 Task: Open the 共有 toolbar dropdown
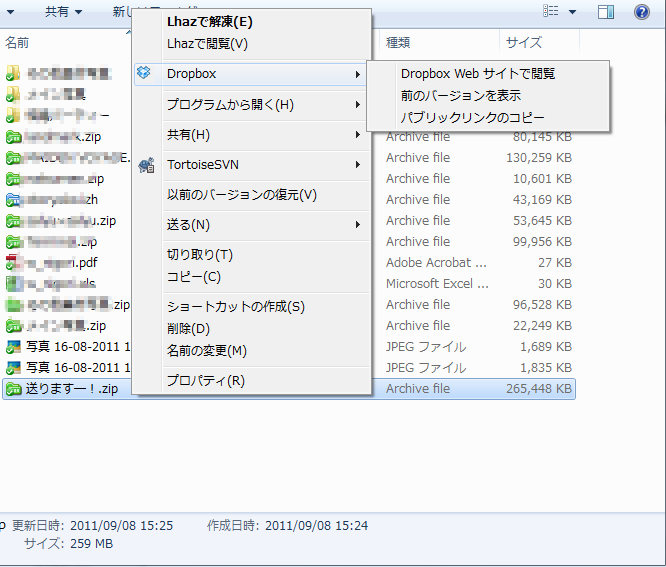[x=63, y=11]
